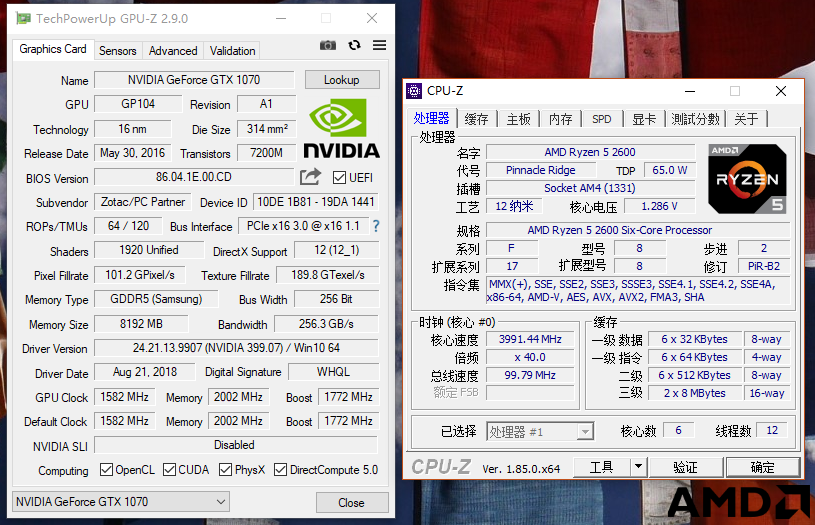Screen dimensions: 815x525
Task: Click the Pixel Fillrate 101.2 GPixel/s value
Action: click(x=140, y=275)
